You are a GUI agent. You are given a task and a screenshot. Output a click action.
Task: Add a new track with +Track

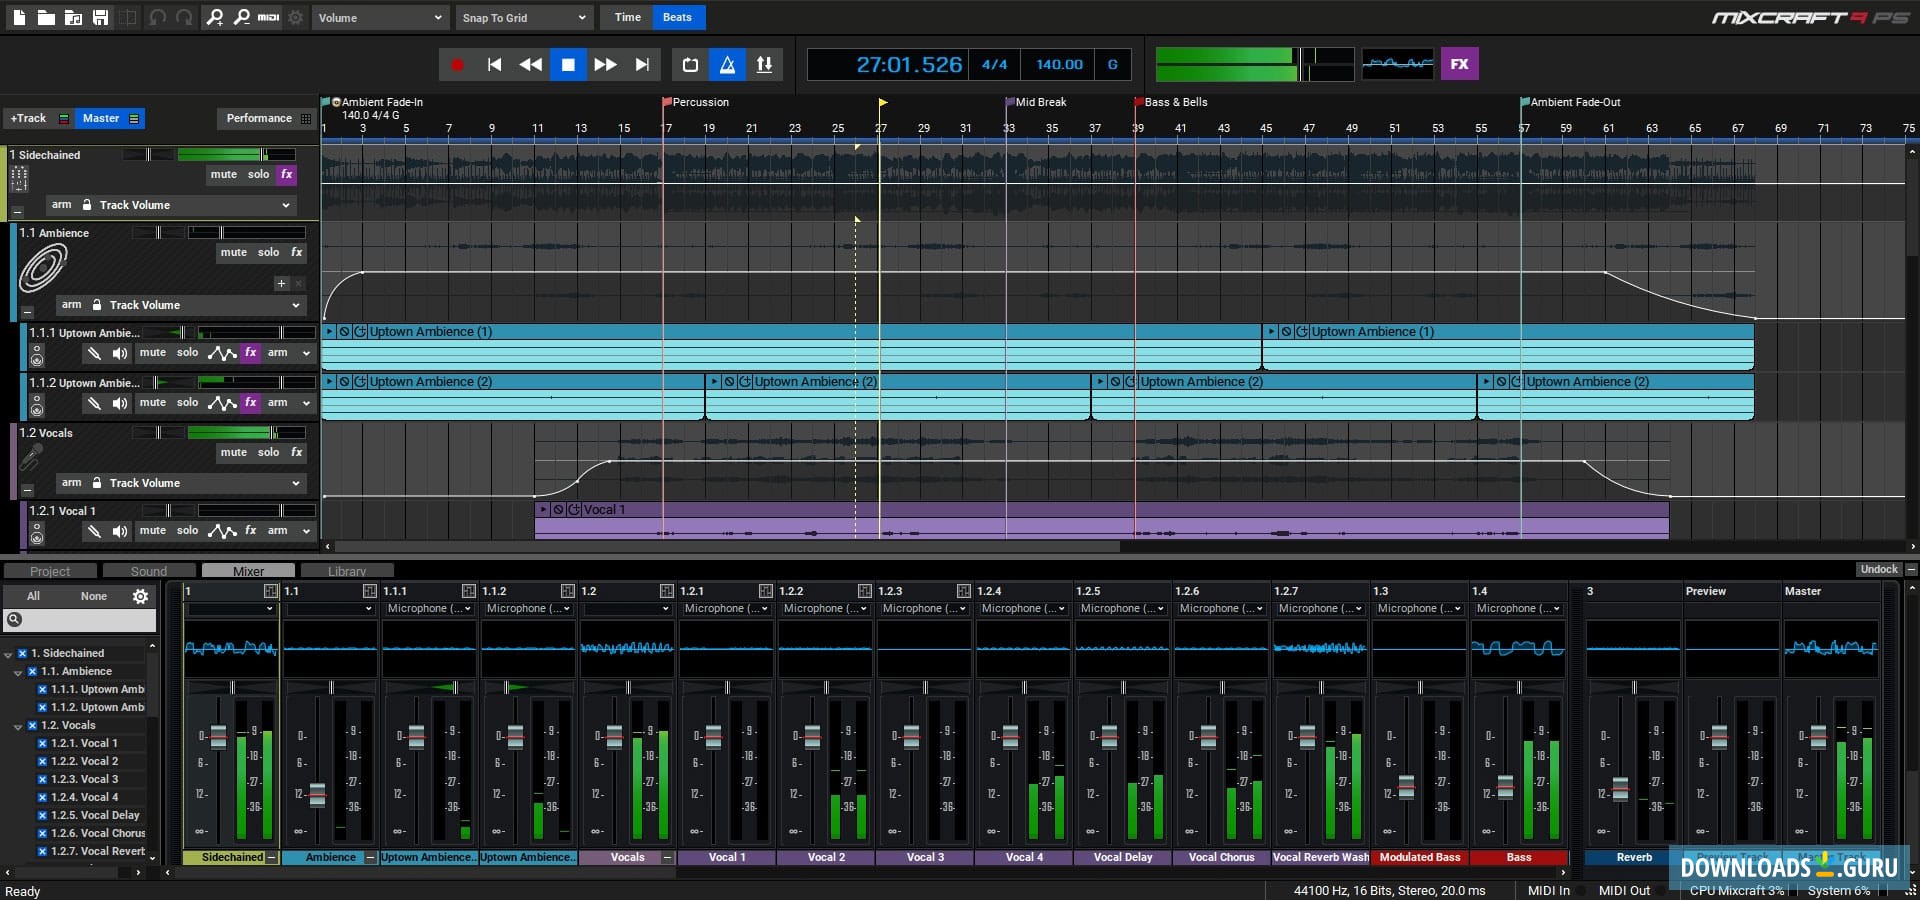coord(28,118)
